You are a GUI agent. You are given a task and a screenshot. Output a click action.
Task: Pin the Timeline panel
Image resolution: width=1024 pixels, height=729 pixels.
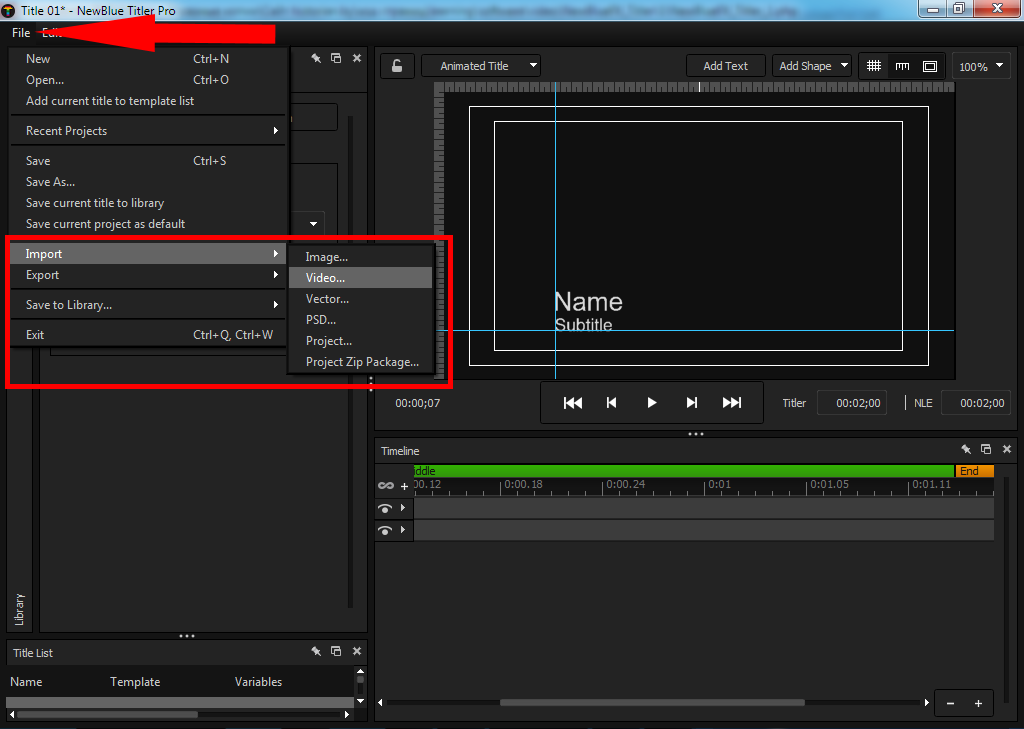[966, 450]
